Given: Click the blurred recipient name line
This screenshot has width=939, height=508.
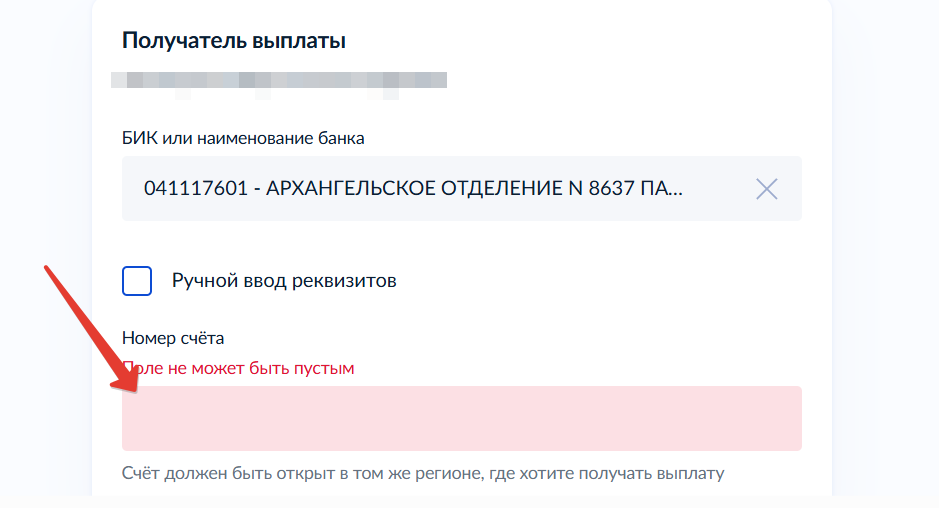Looking at the screenshot, I should click(x=278, y=80).
